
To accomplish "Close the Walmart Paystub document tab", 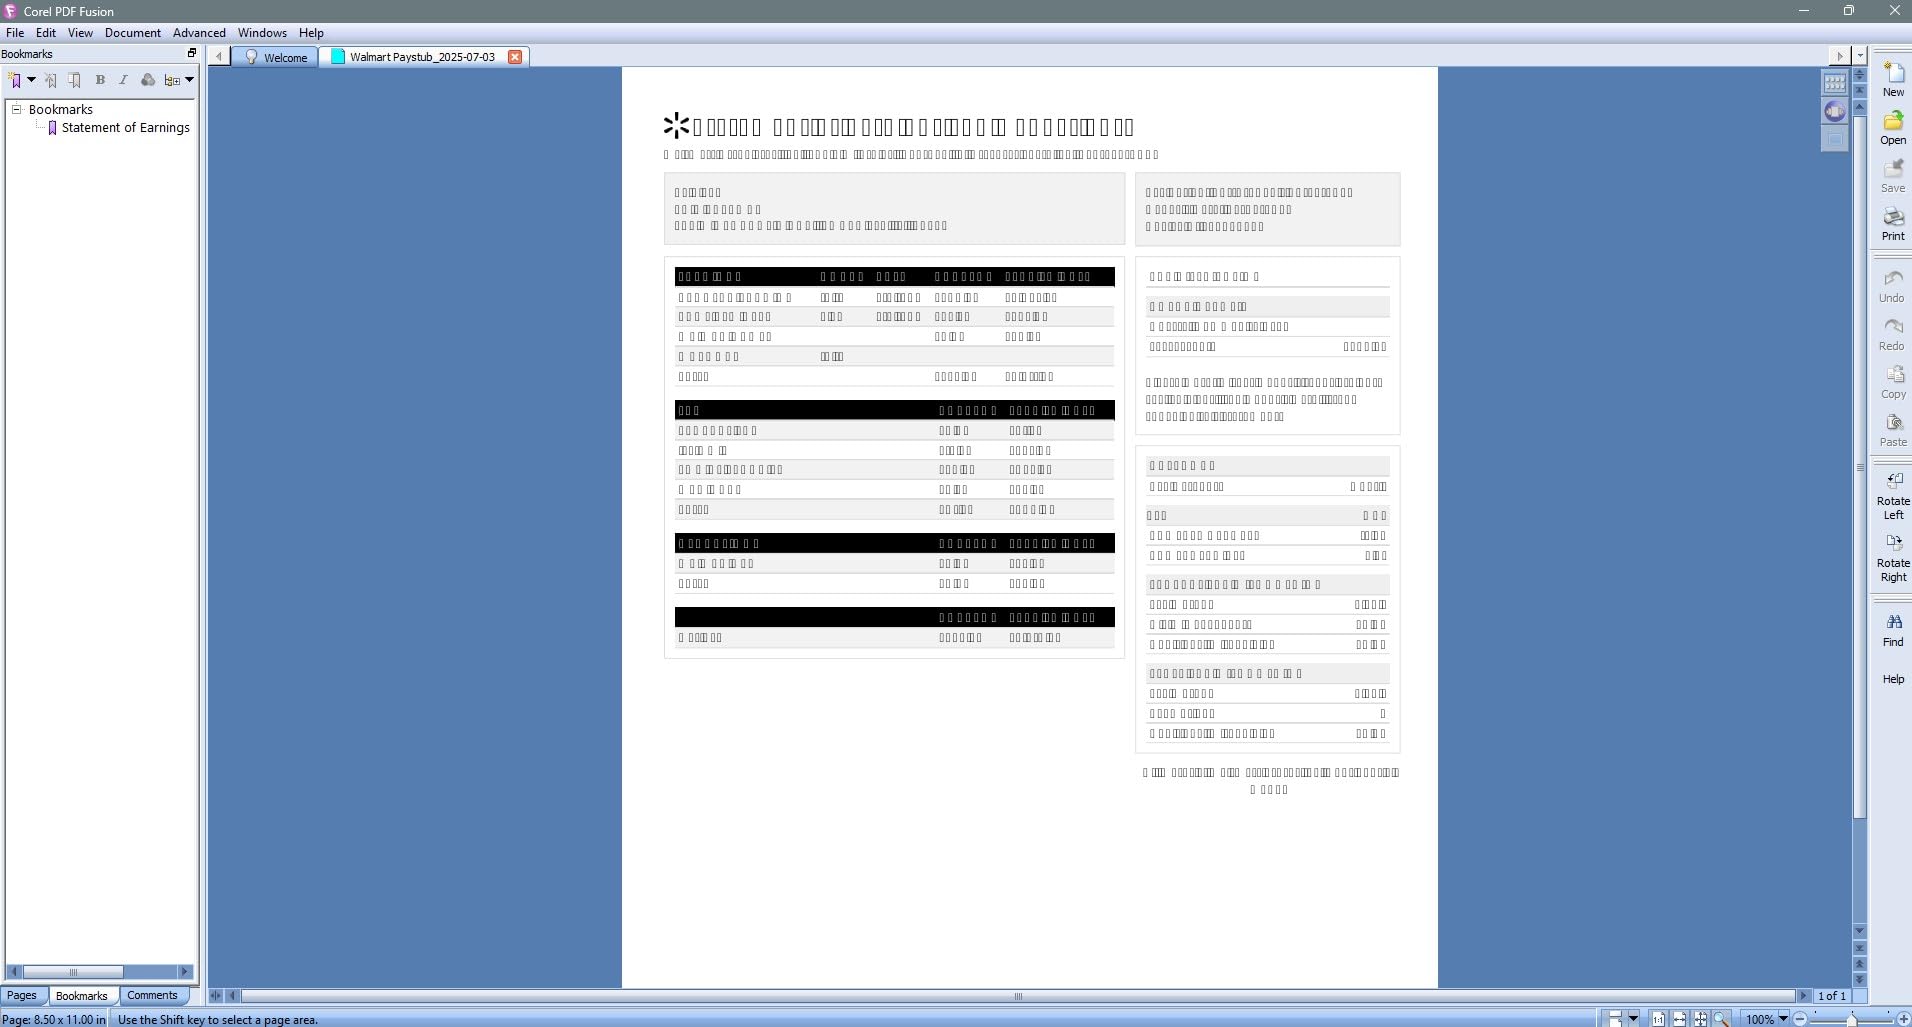I will click(x=515, y=57).
